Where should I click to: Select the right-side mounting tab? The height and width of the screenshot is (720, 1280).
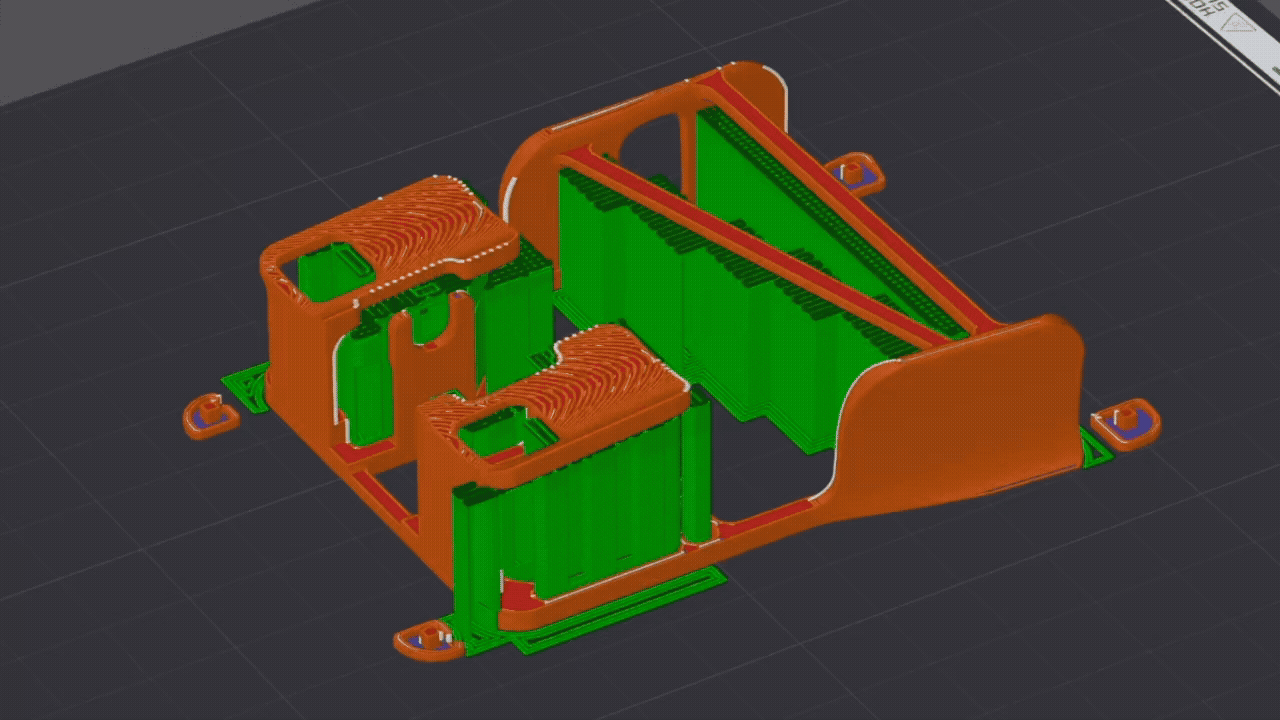click(1125, 420)
